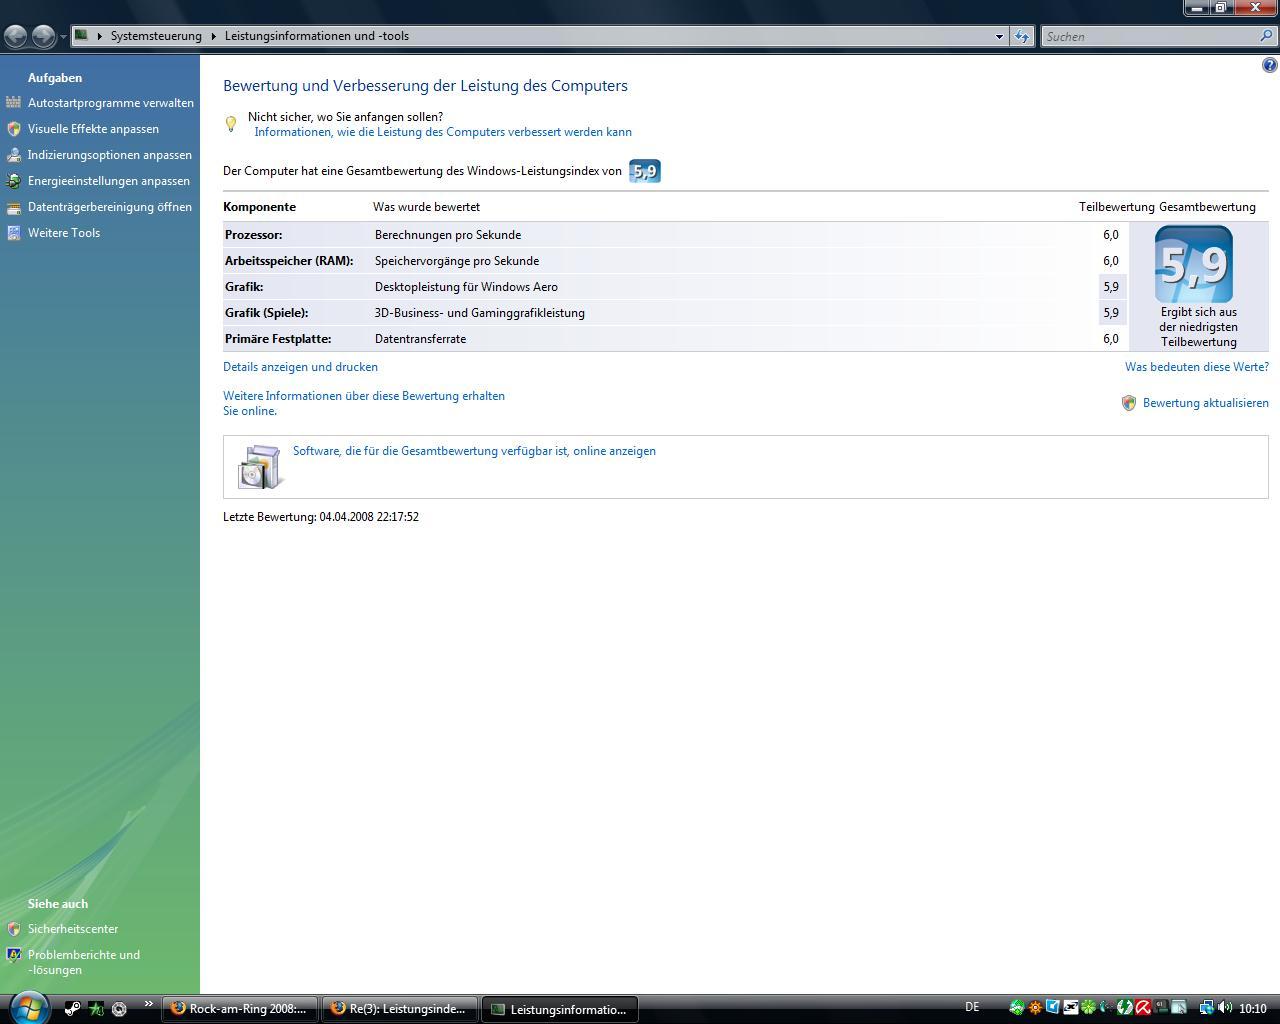Click the Refresh button beside address bar

pyautogui.click(x=1021, y=37)
